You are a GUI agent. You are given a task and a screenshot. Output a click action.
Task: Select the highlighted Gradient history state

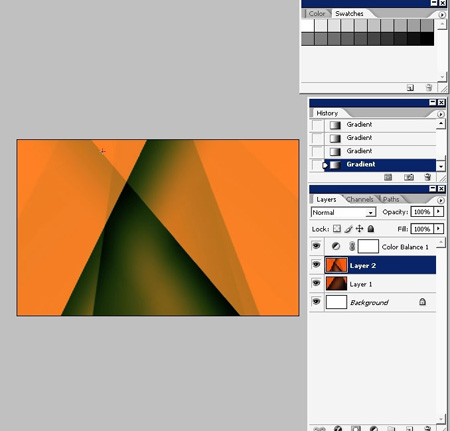click(380, 165)
